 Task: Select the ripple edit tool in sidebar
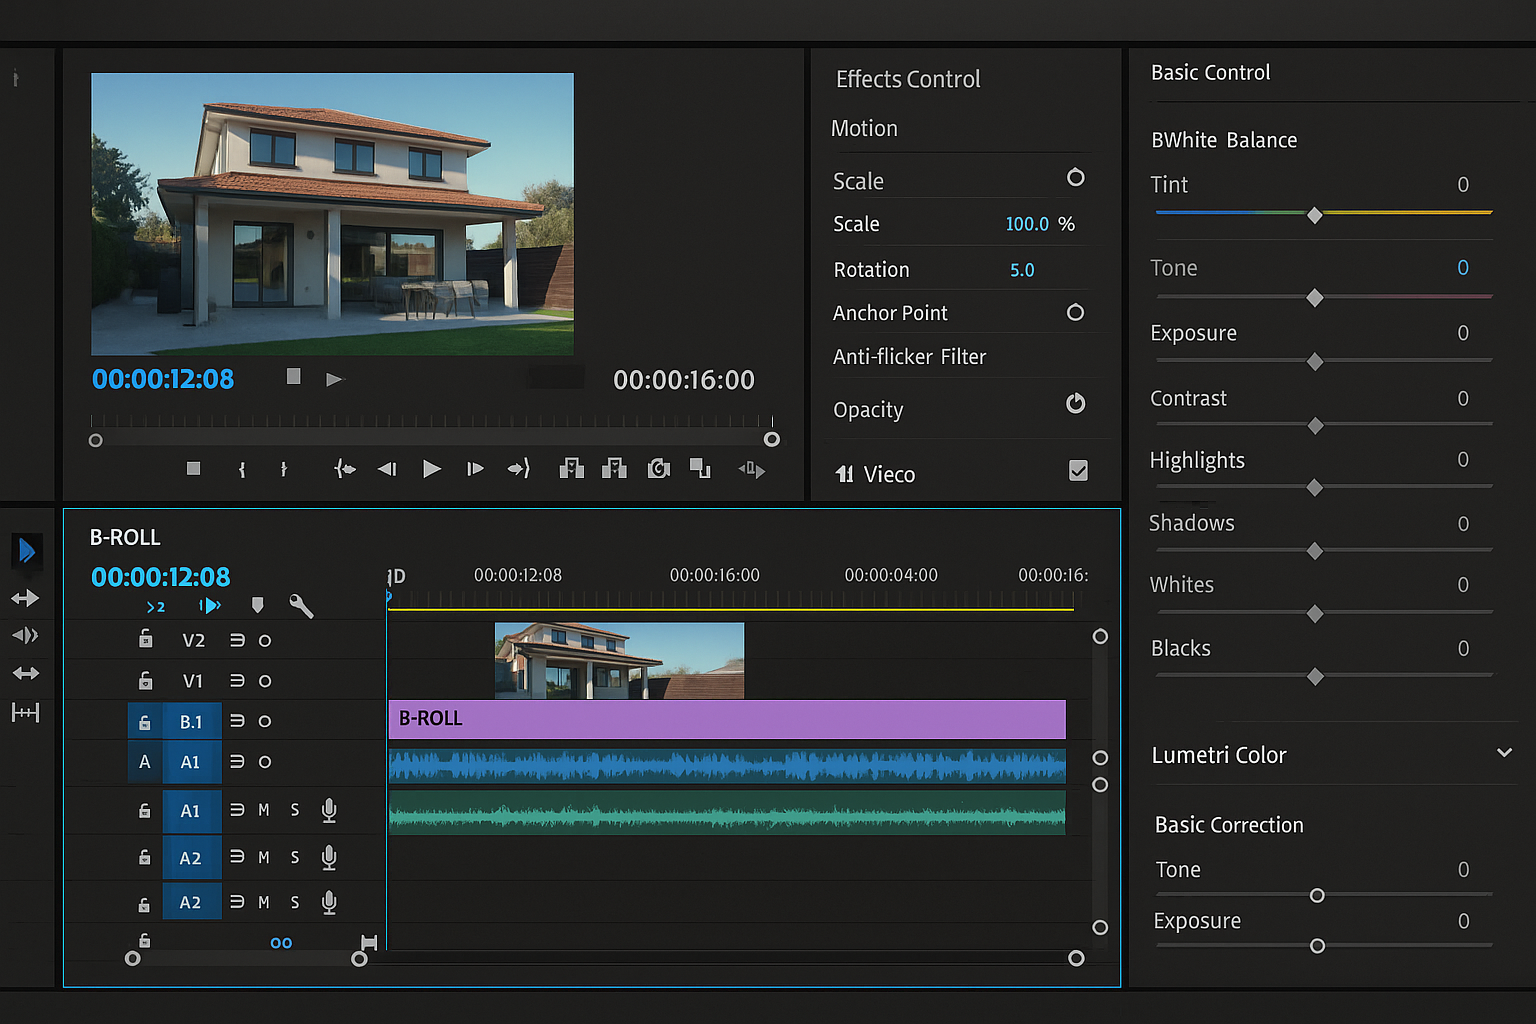coord(26,598)
